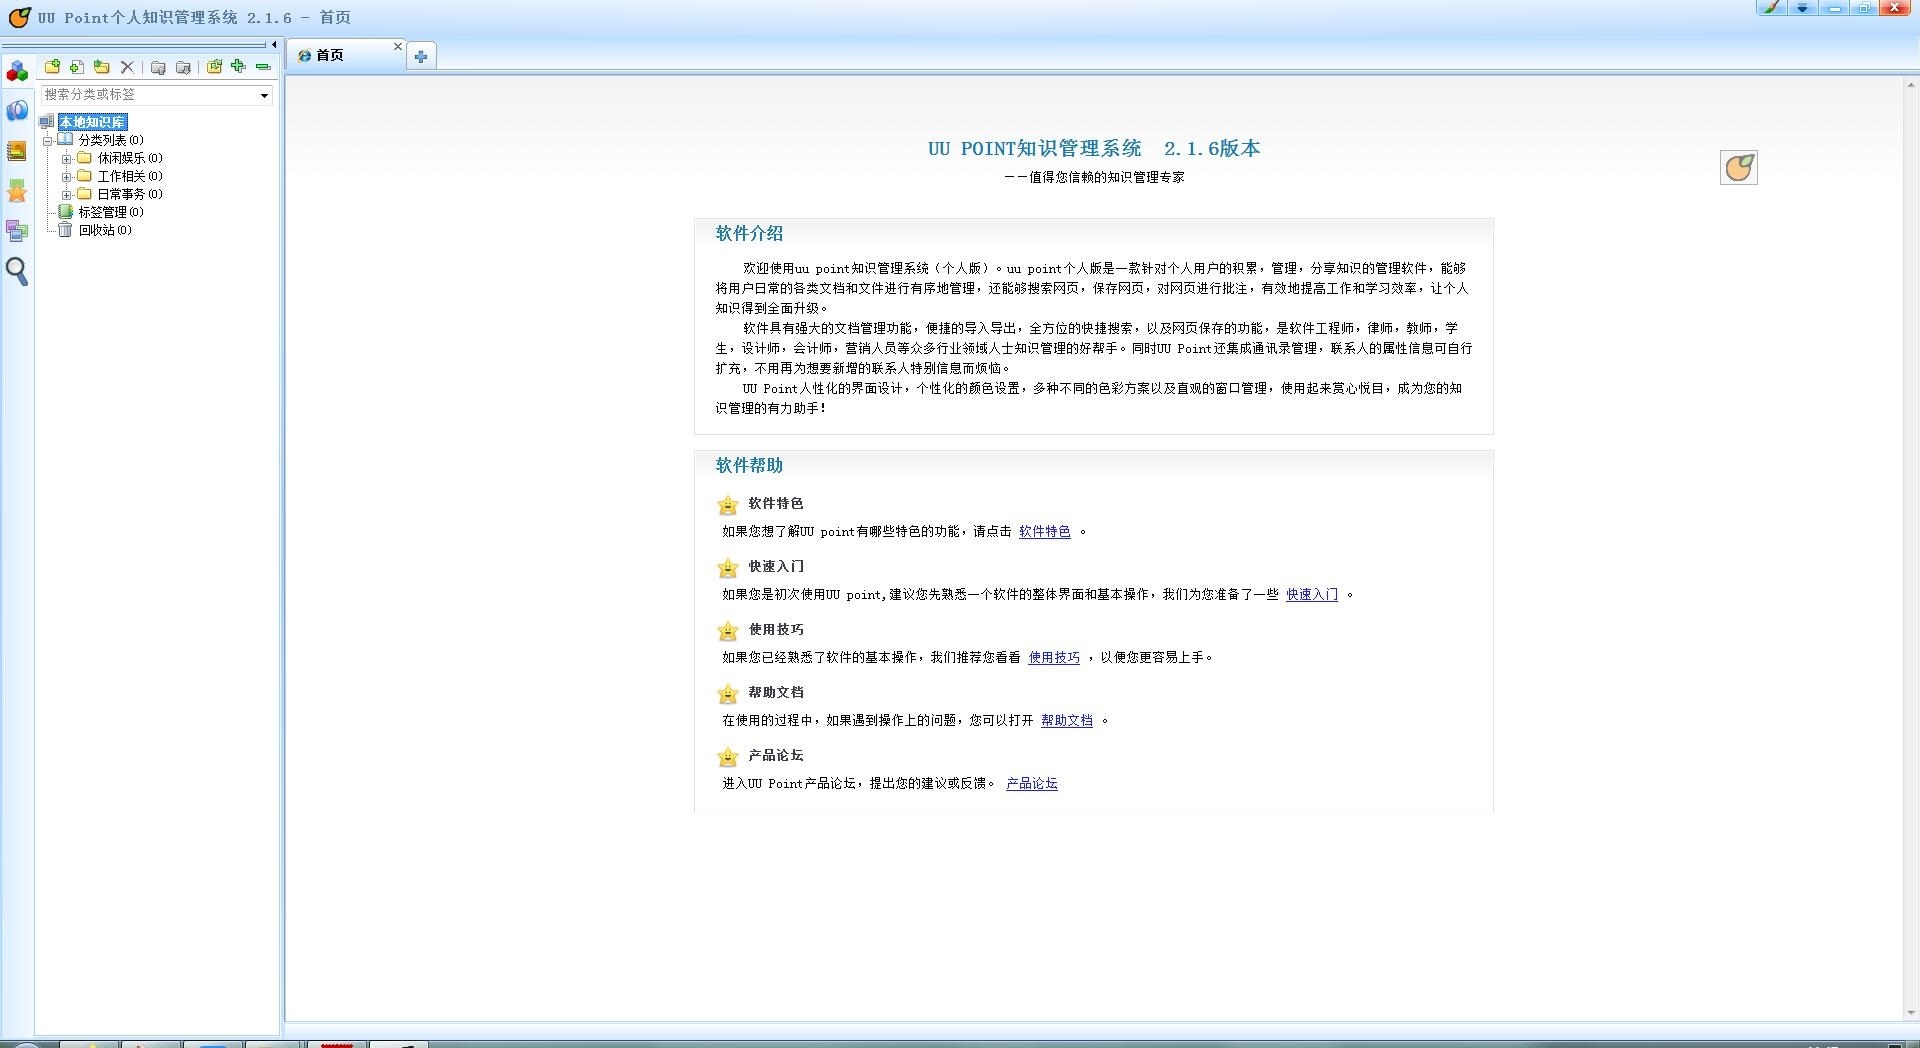Click the green plus expand-all icon

(x=238, y=66)
